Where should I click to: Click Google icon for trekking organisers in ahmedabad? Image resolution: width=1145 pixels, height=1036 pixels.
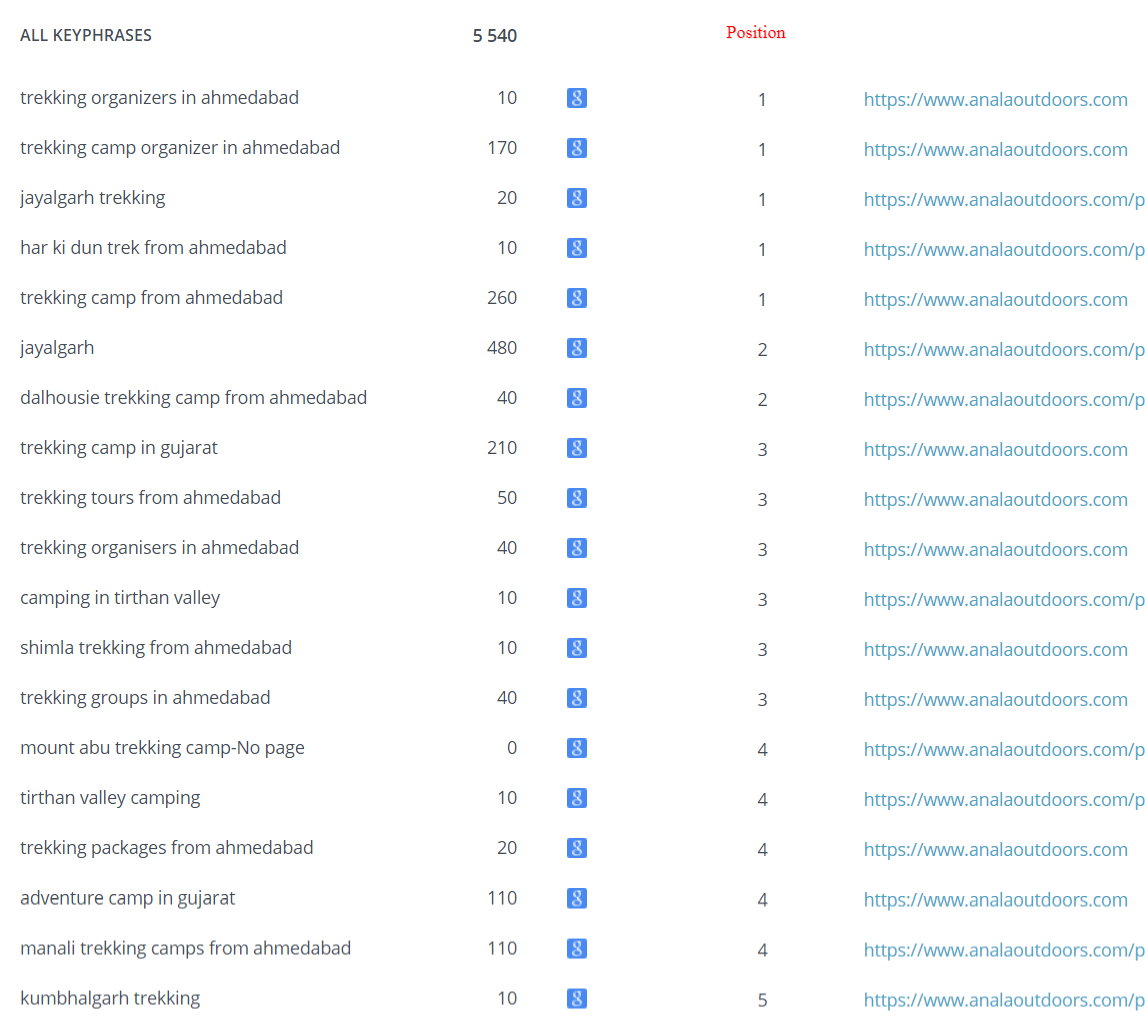click(x=577, y=548)
